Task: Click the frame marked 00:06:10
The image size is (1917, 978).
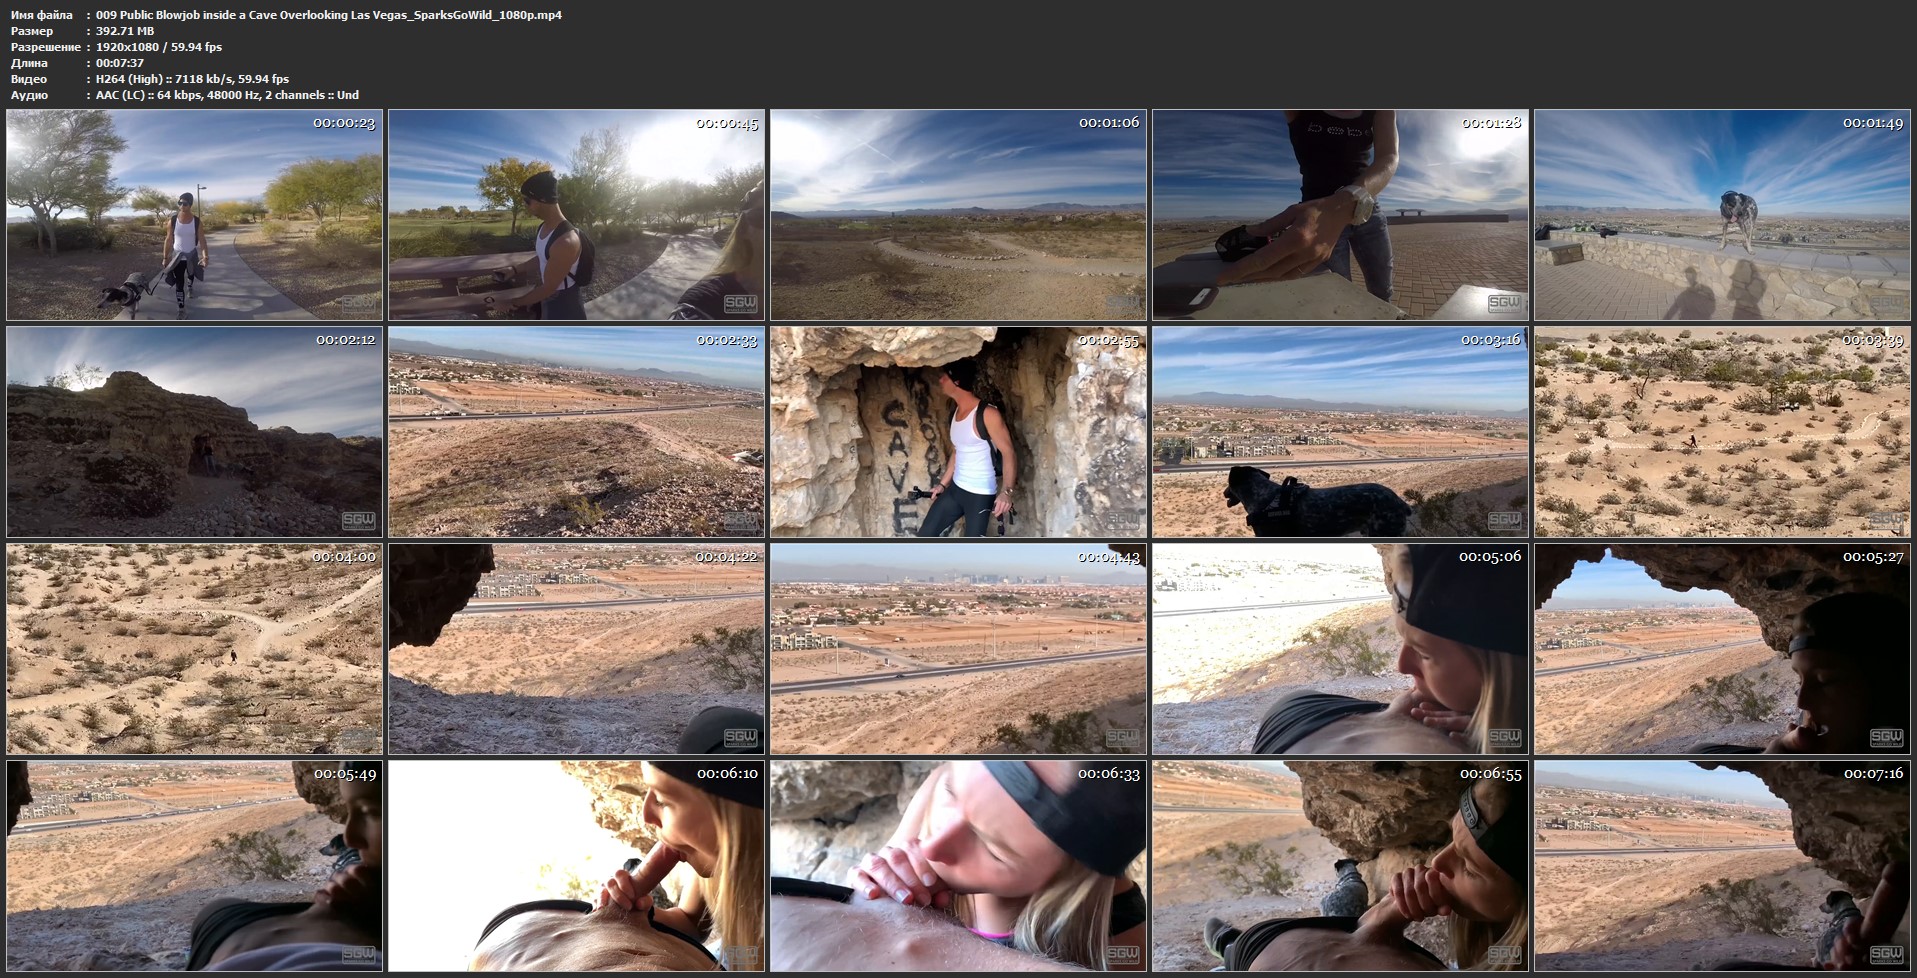Action: pyautogui.click(x=576, y=866)
